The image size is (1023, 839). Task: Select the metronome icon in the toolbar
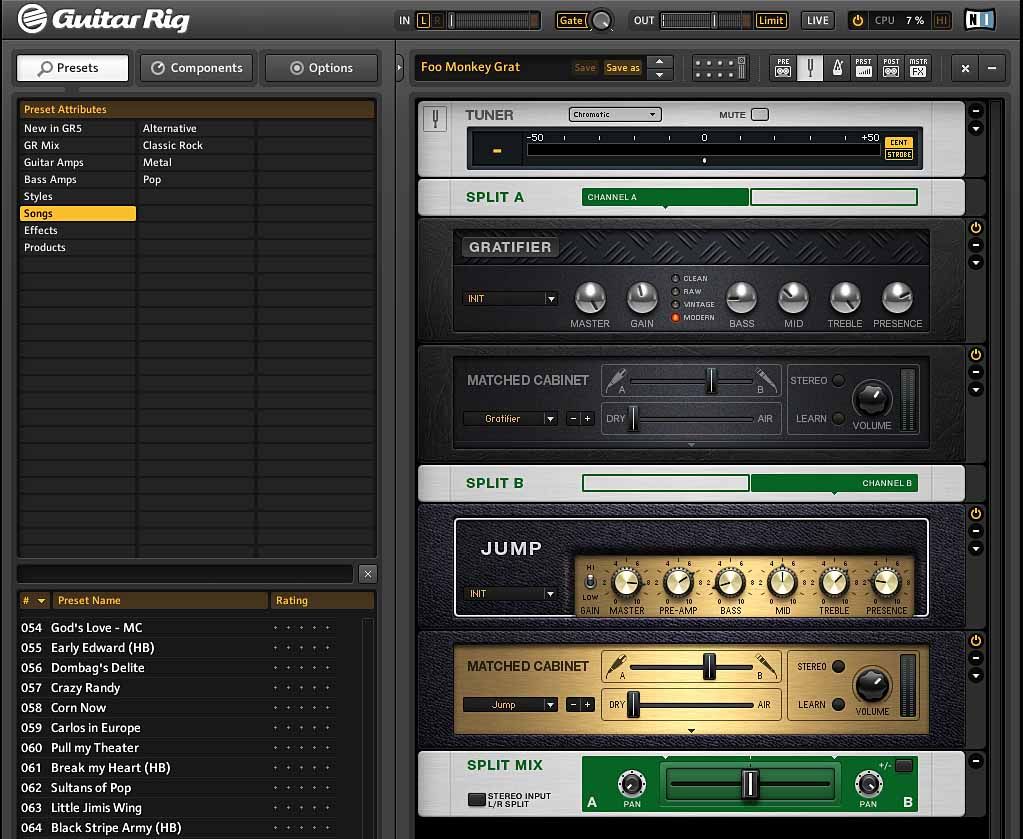pos(838,67)
